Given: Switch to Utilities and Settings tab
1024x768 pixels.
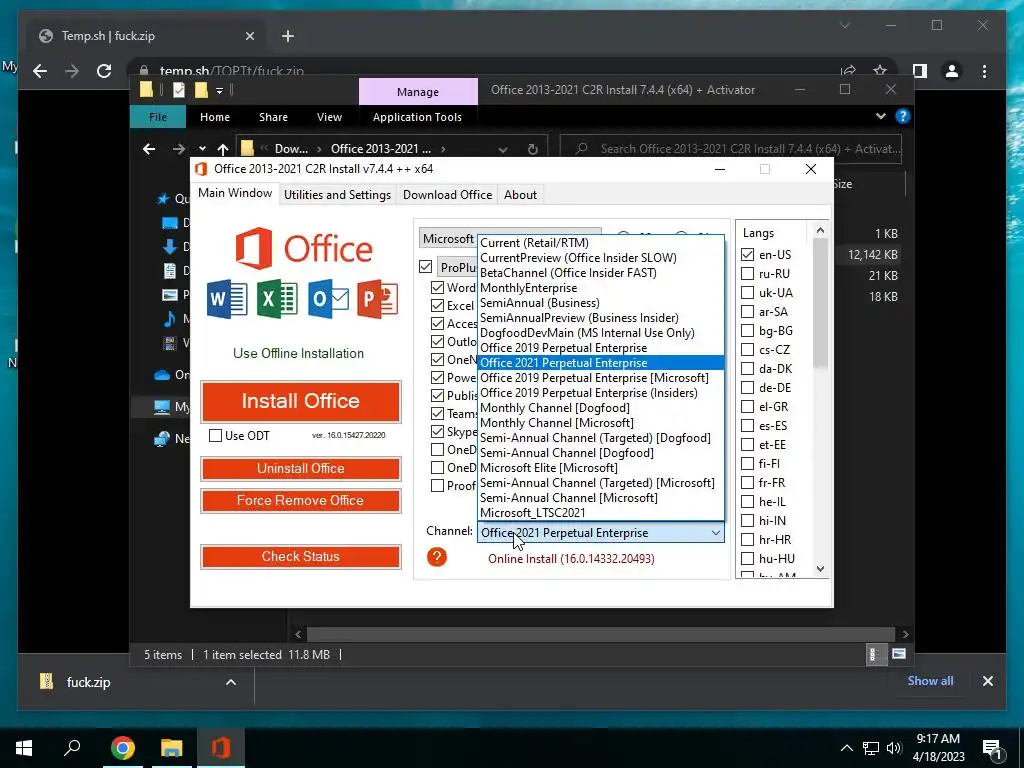Looking at the screenshot, I should [x=337, y=195].
